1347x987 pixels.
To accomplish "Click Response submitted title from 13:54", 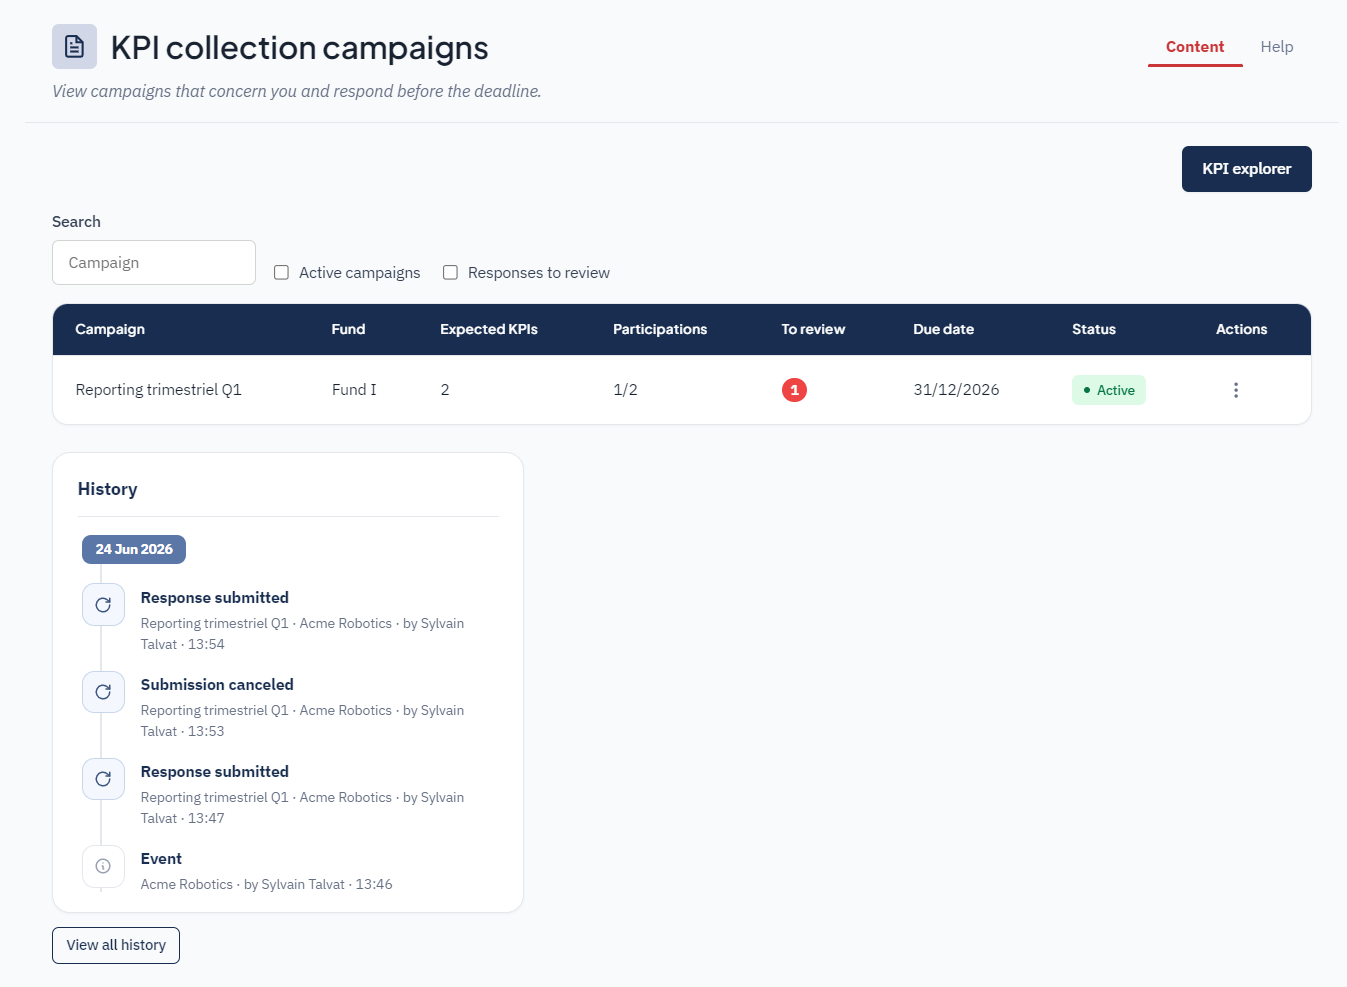I will point(215,598).
